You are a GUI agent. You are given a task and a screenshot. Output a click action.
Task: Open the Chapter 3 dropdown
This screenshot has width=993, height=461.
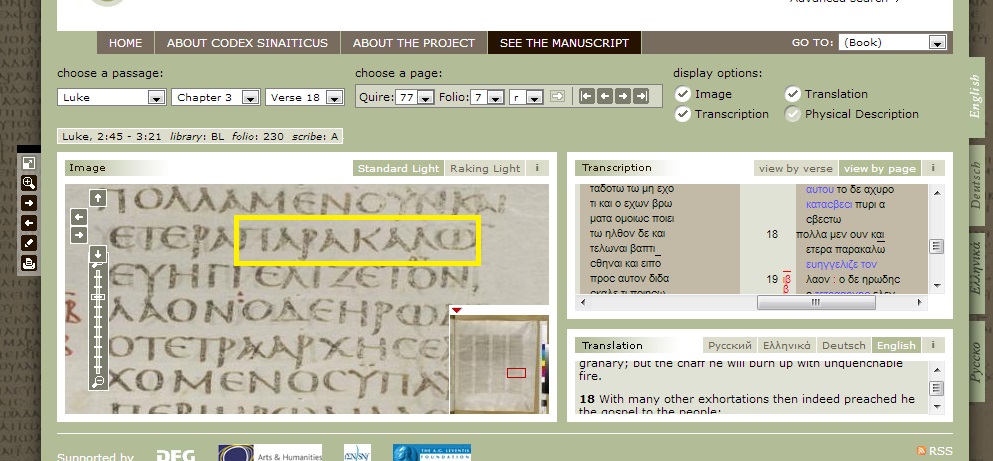click(216, 98)
